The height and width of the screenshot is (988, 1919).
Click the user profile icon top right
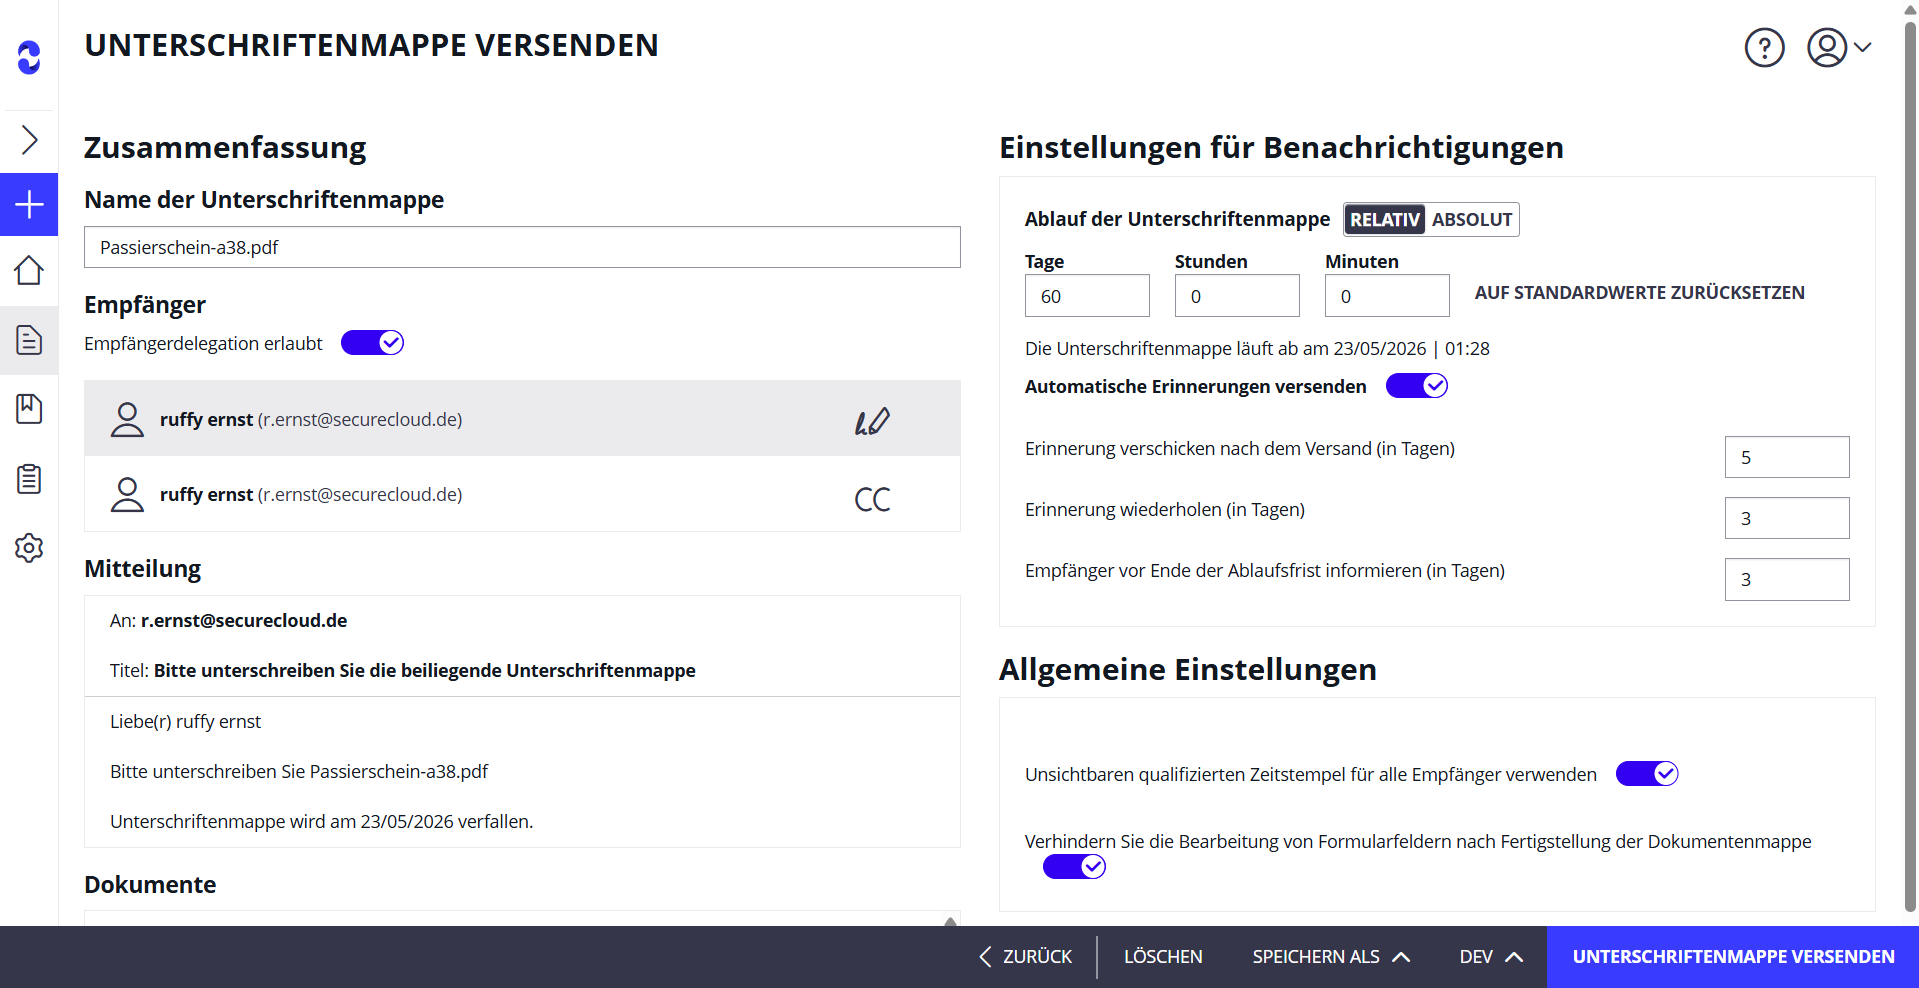click(x=1828, y=47)
